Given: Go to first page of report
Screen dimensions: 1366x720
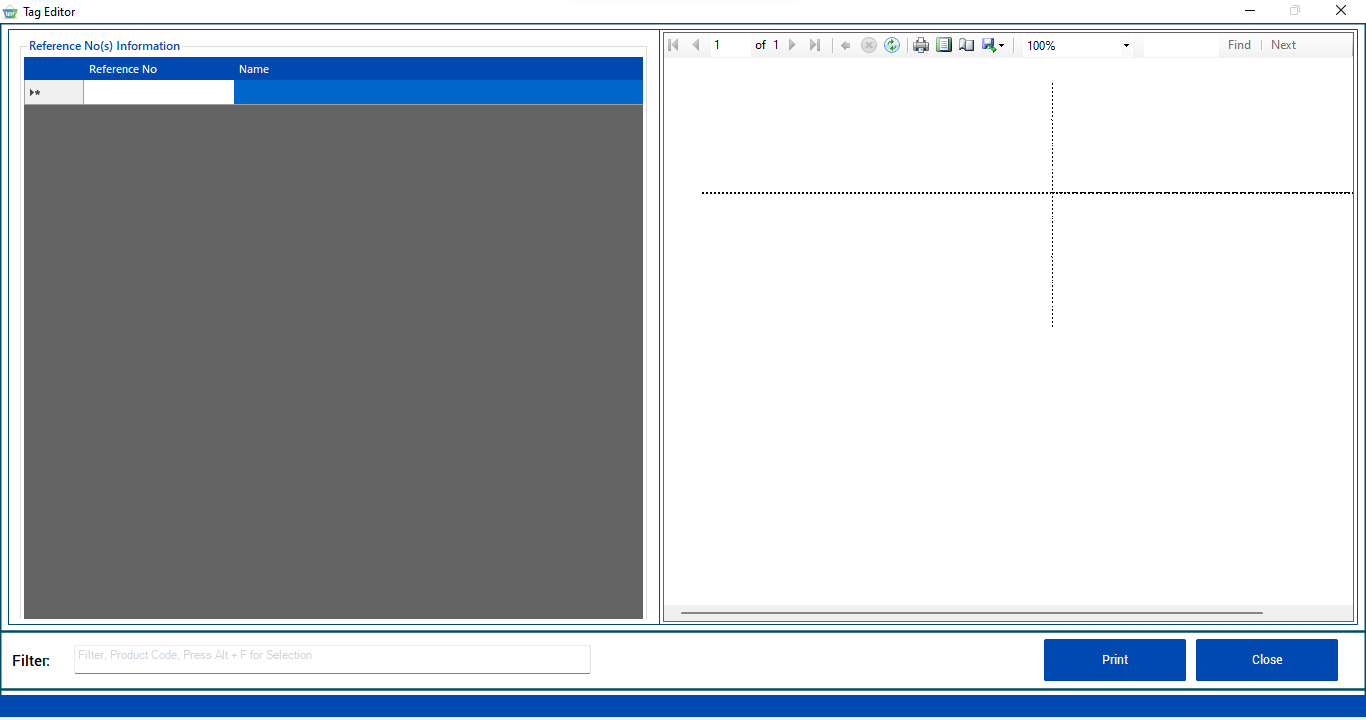Looking at the screenshot, I should tap(673, 45).
